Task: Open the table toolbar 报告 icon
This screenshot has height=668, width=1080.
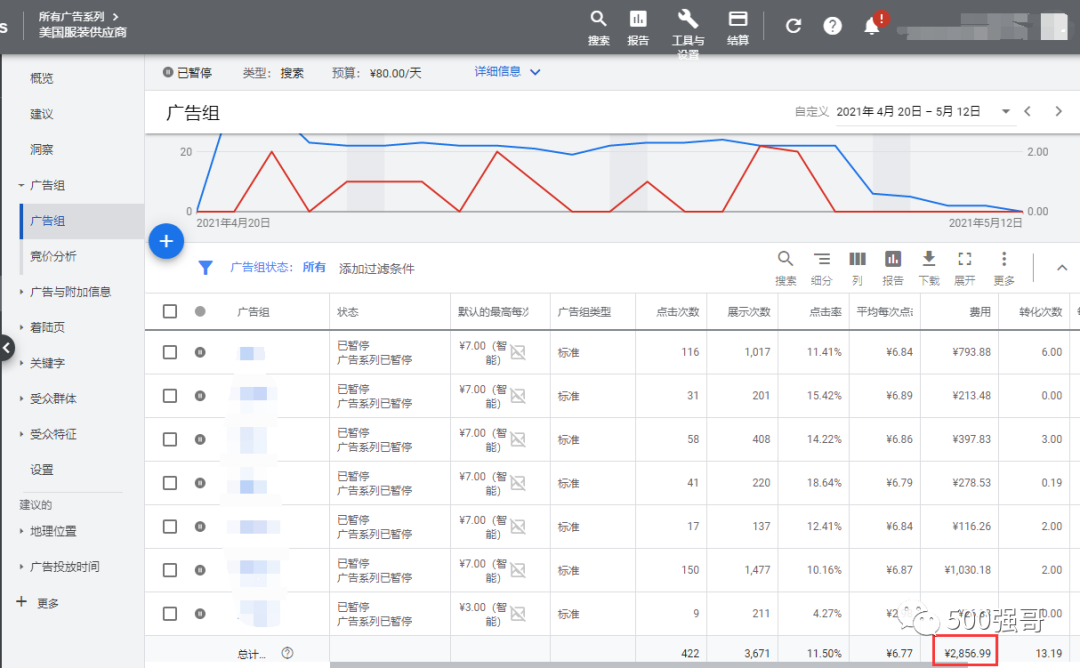Action: (893, 260)
